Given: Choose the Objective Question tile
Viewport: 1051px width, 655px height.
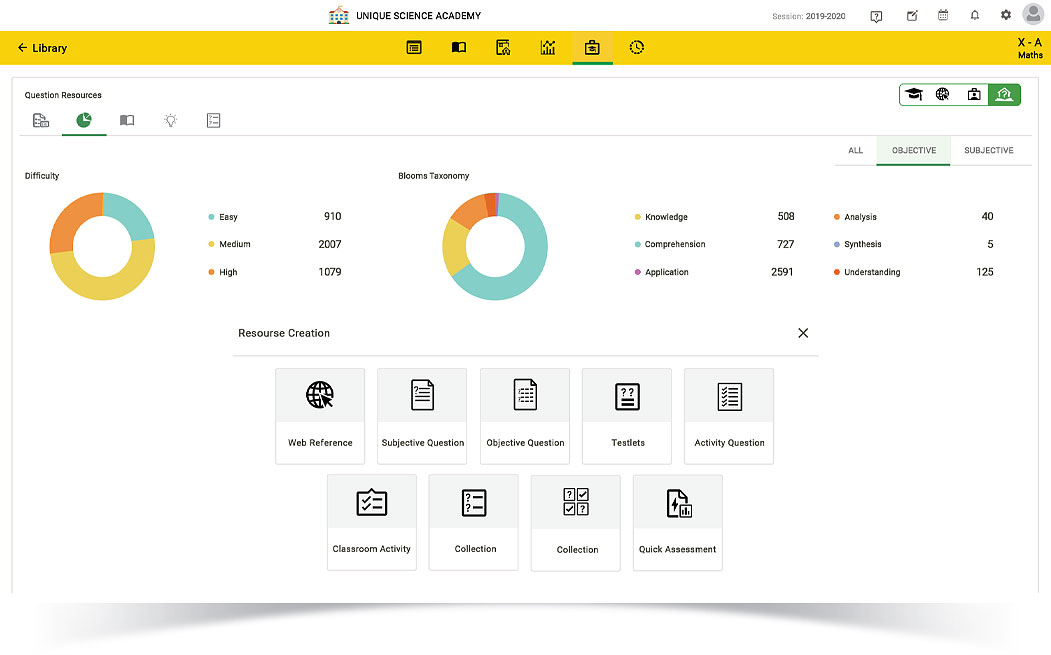Looking at the screenshot, I should (x=525, y=415).
